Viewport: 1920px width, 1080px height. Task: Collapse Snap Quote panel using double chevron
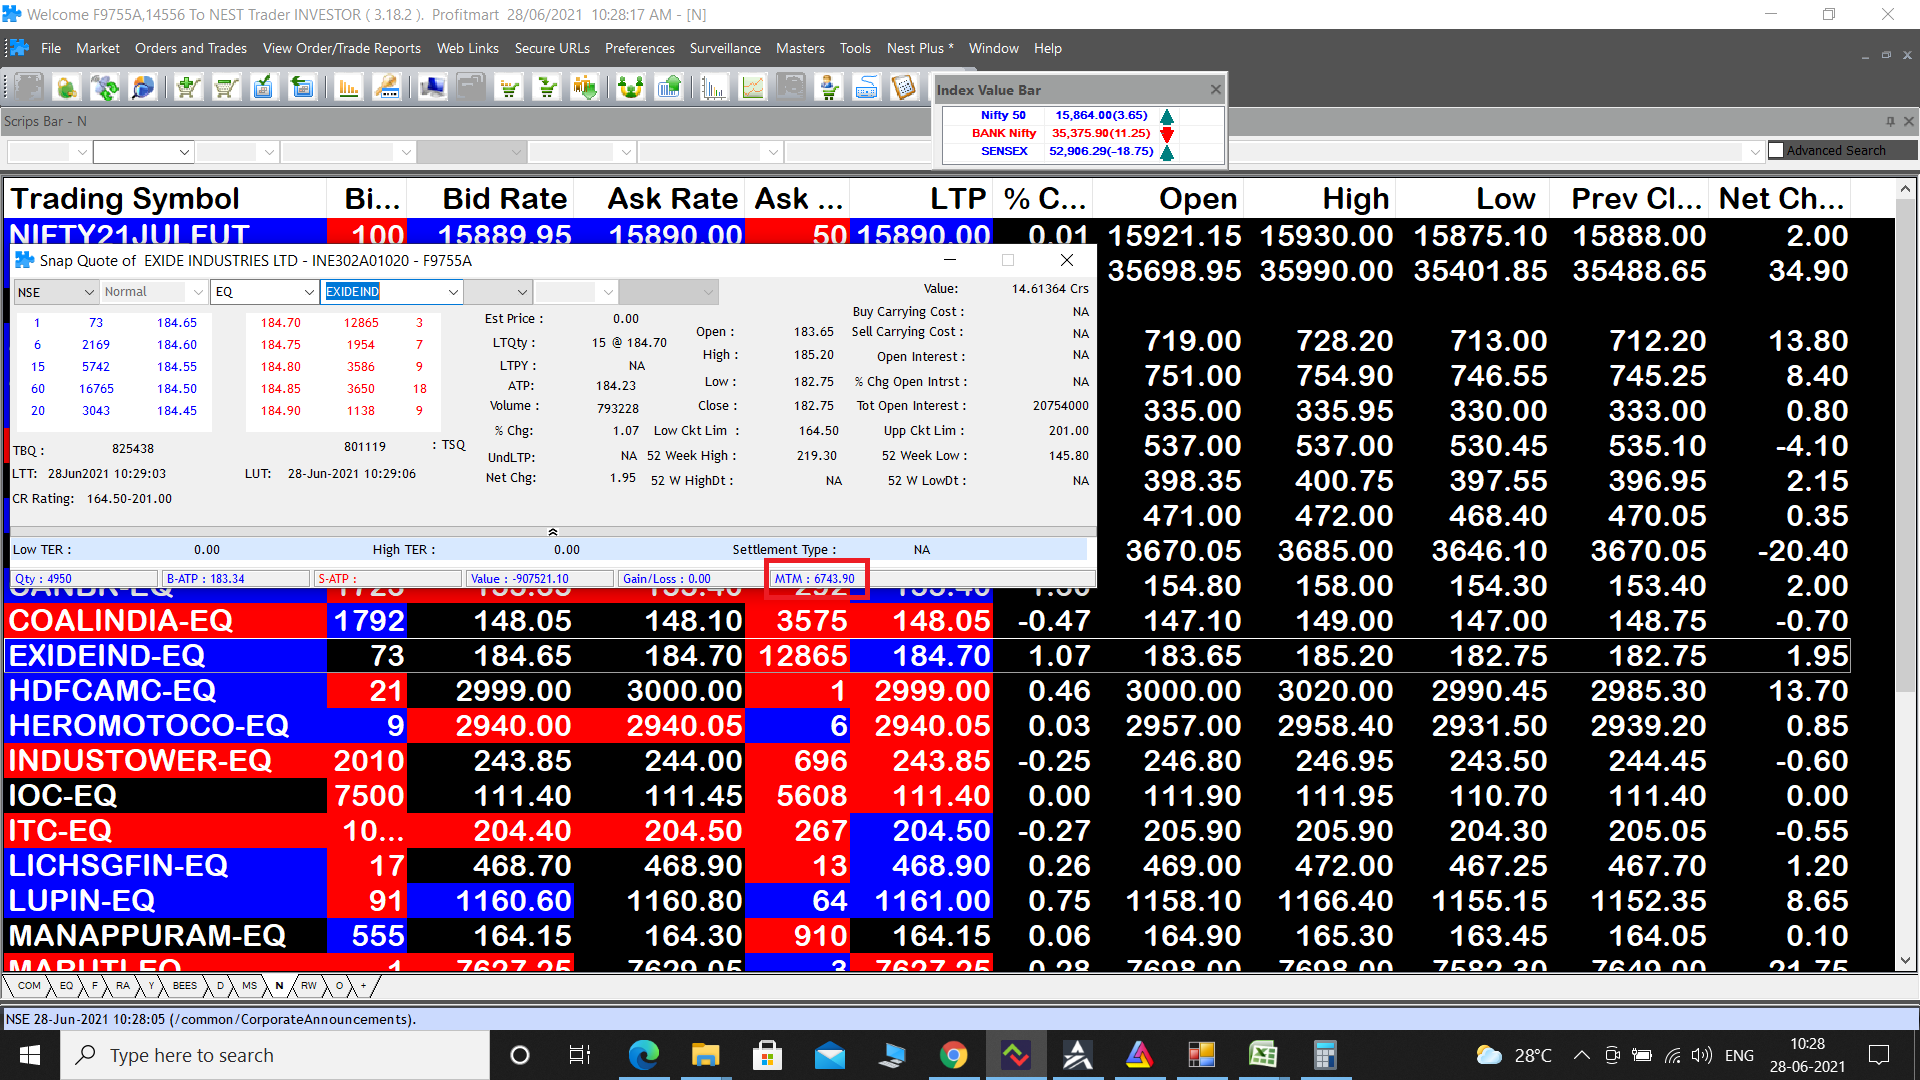553,532
